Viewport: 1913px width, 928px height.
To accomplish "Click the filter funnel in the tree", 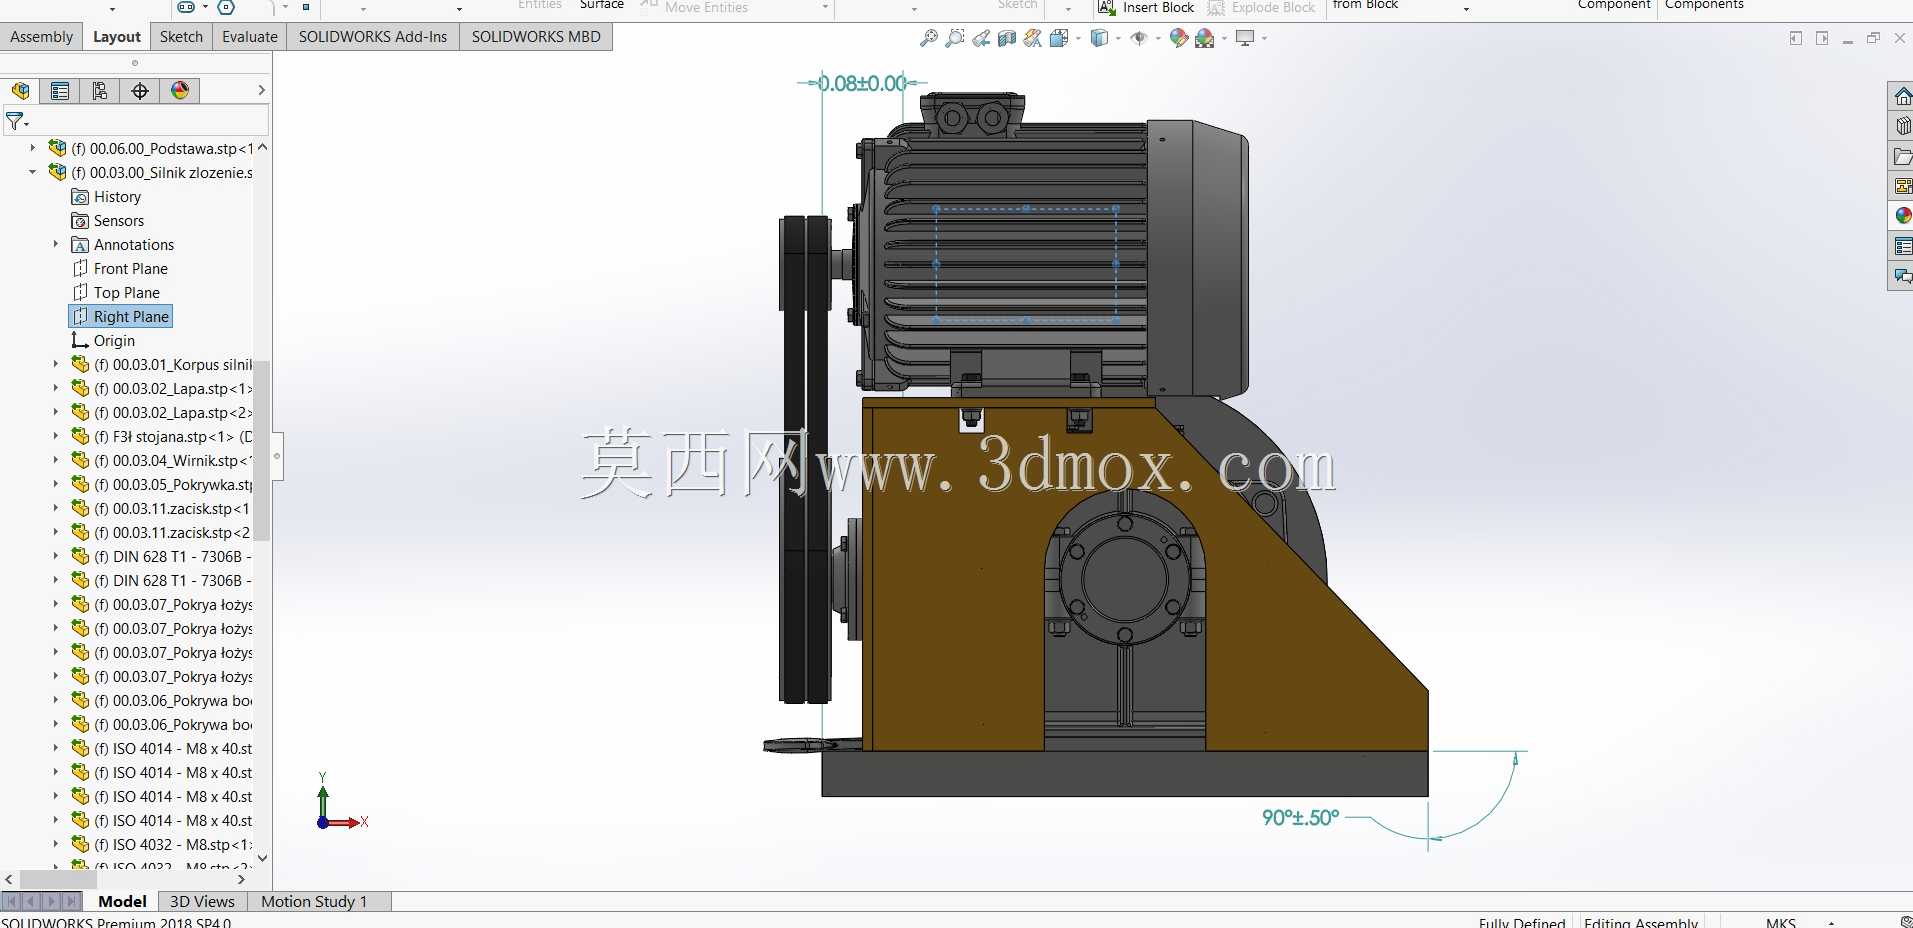I will tap(14, 122).
